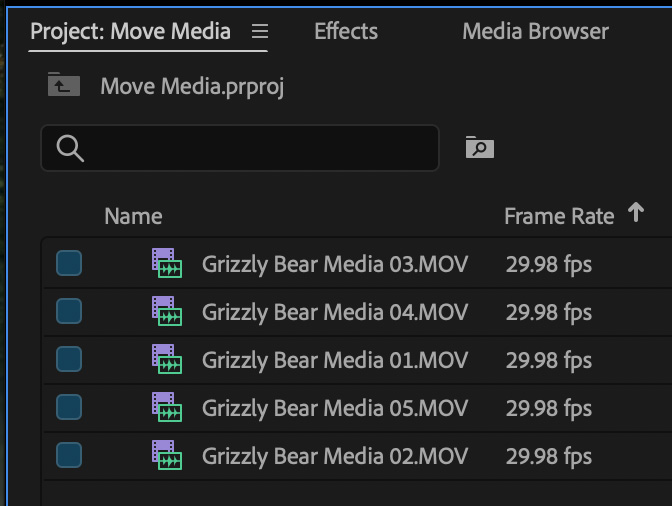
Task: Toggle the label box for Media 01.MOV
Action: (x=69, y=360)
